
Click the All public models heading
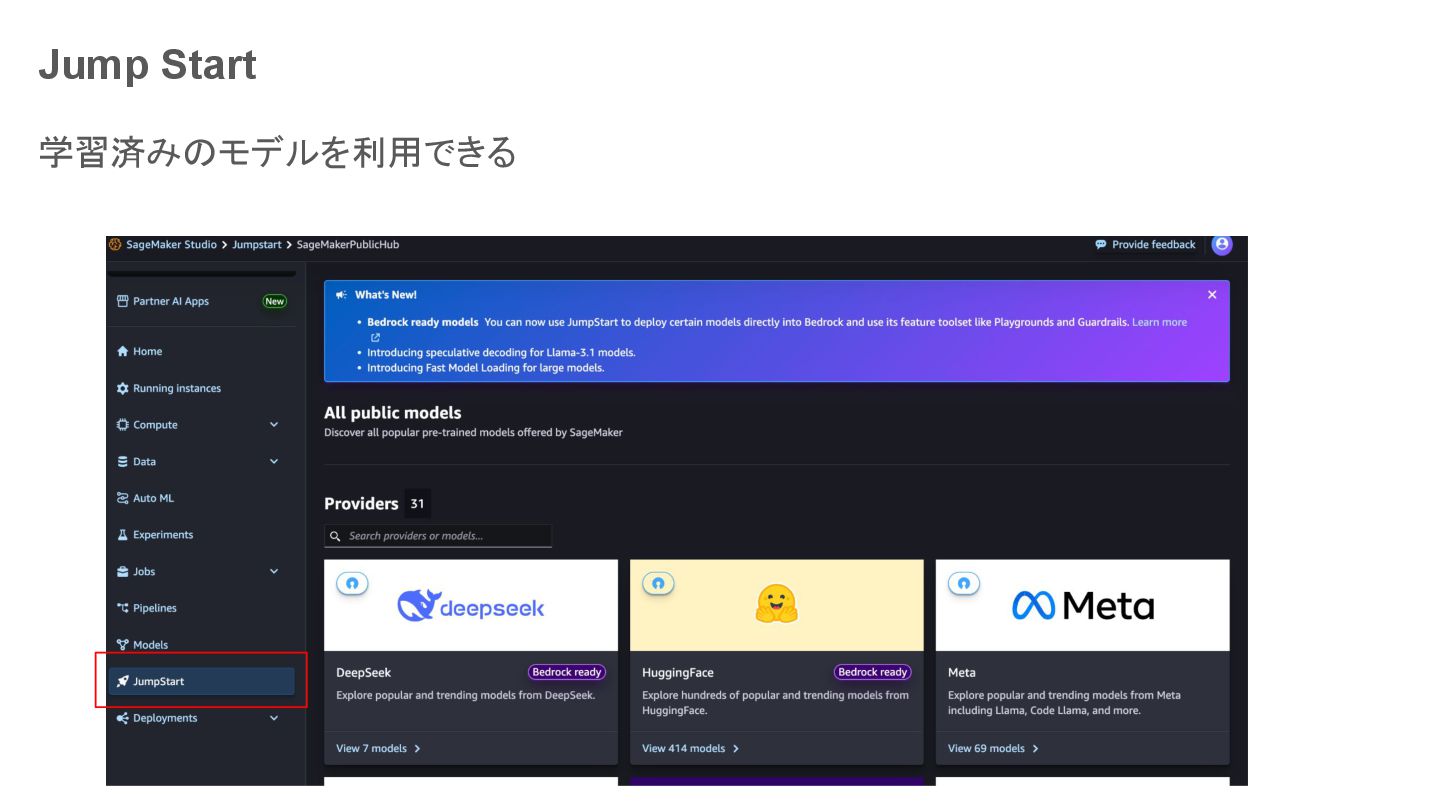[393, 413]
